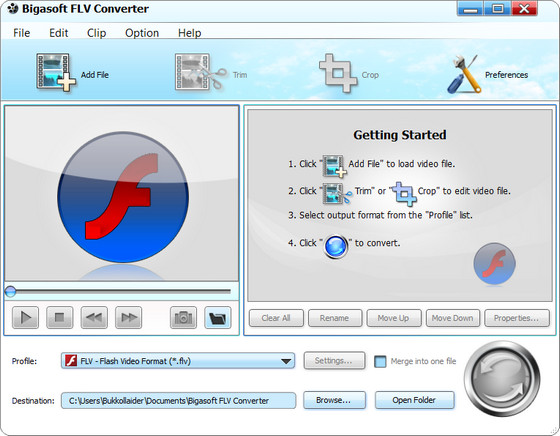
Task: Click the rewind playback button
Action: tap(94, 317)
